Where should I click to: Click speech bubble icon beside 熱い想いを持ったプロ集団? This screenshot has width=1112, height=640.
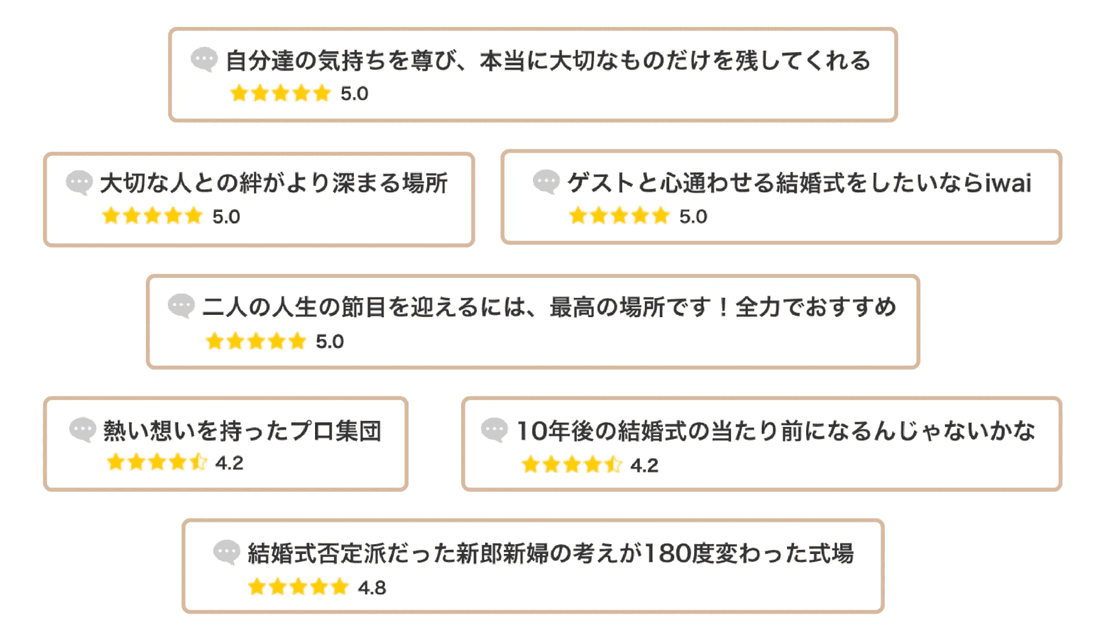[x=82, y=429]
